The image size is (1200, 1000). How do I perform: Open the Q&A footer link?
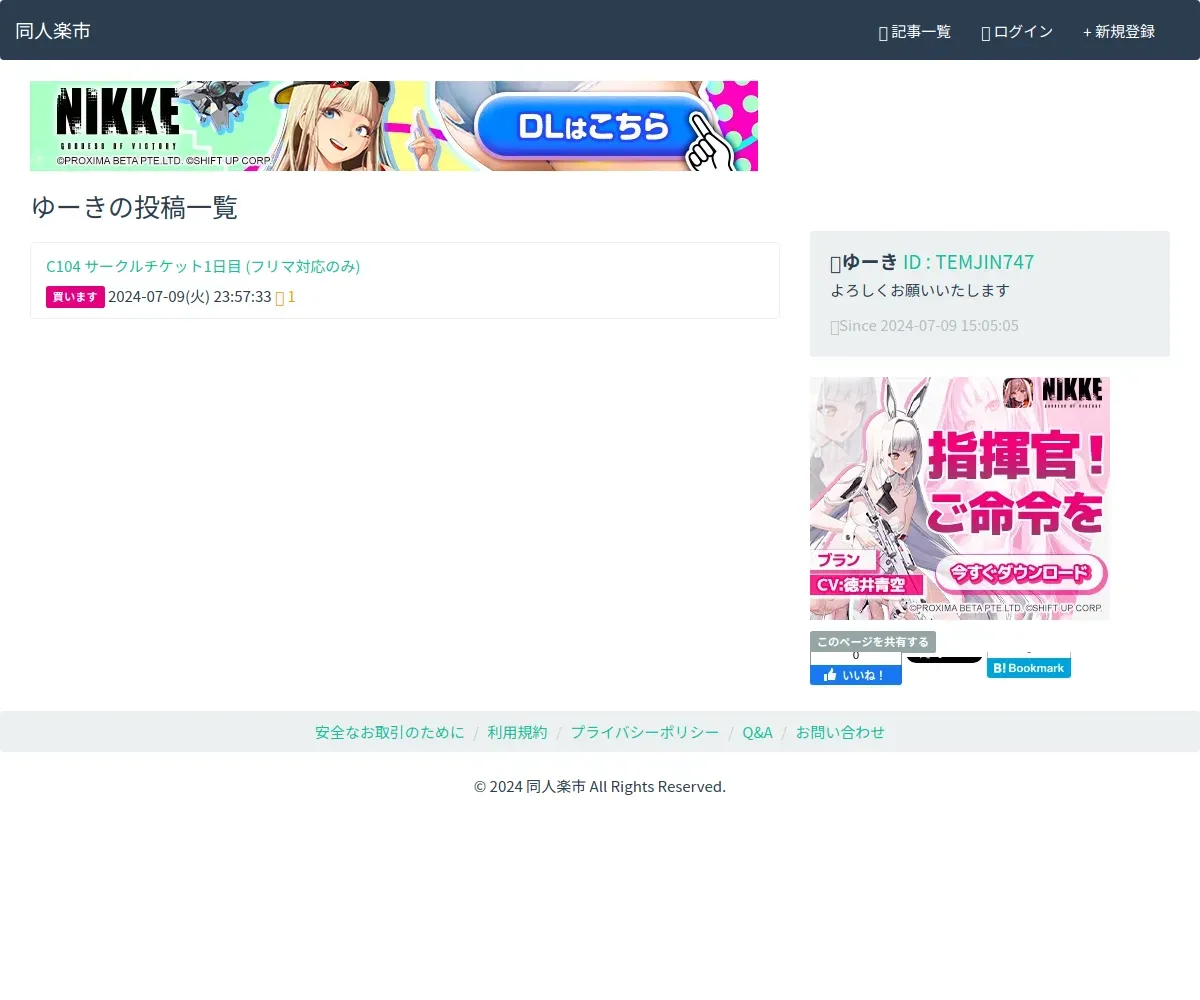point(757,732)
